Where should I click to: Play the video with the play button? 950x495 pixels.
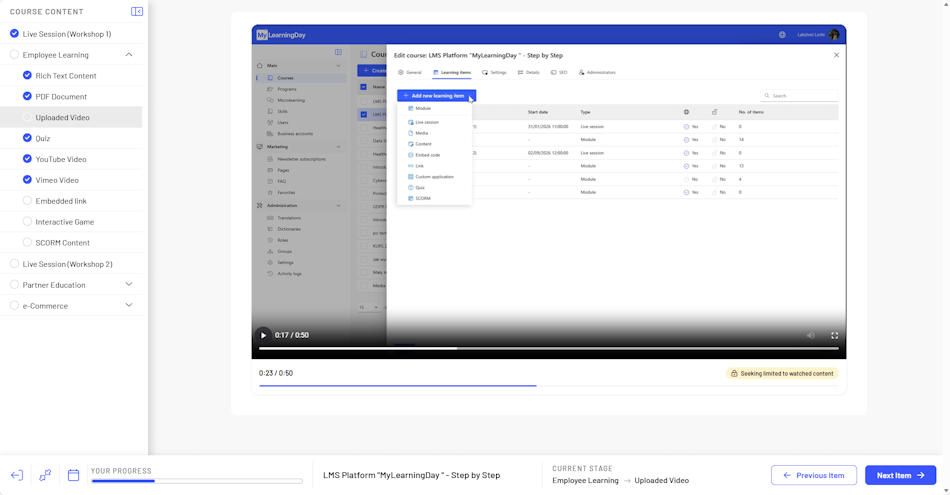[x=263, y=335]
